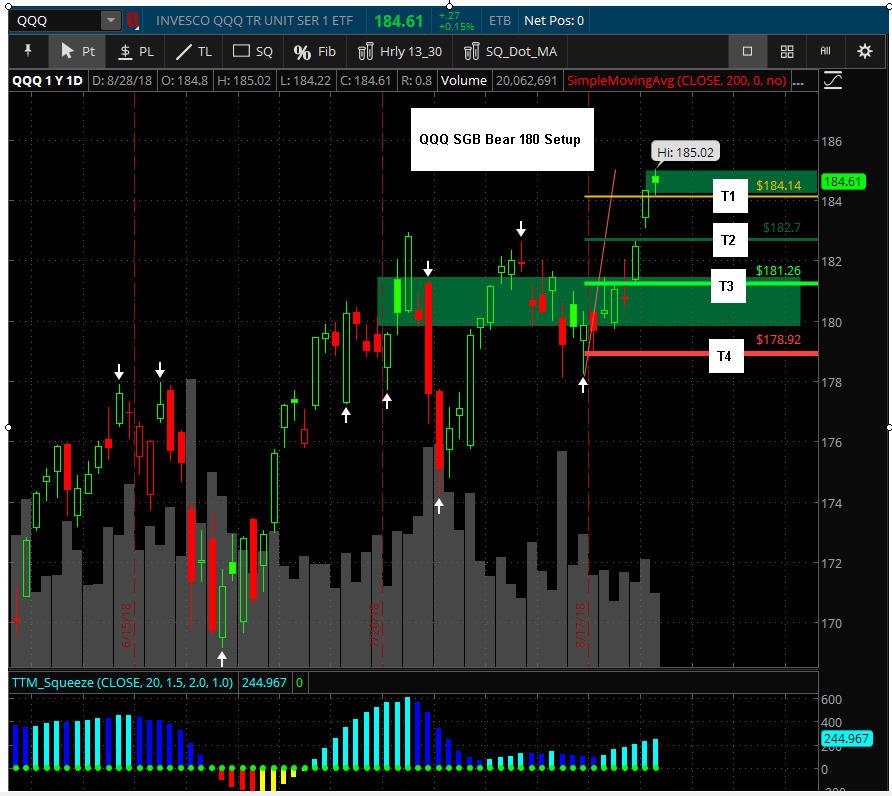Switch to single chart layout
Viewport: 892px width, 796px height.
pos(748,51)
